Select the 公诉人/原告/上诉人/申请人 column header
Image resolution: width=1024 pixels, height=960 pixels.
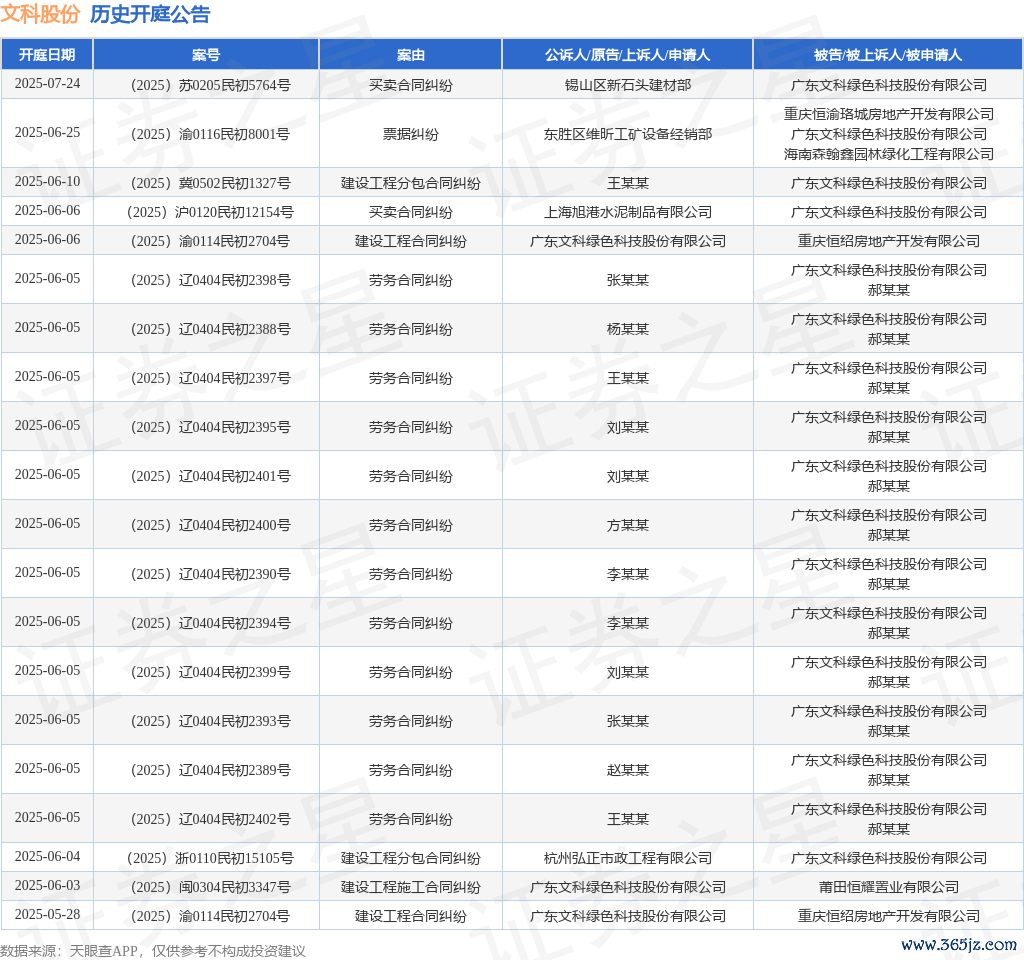[627, 55]
